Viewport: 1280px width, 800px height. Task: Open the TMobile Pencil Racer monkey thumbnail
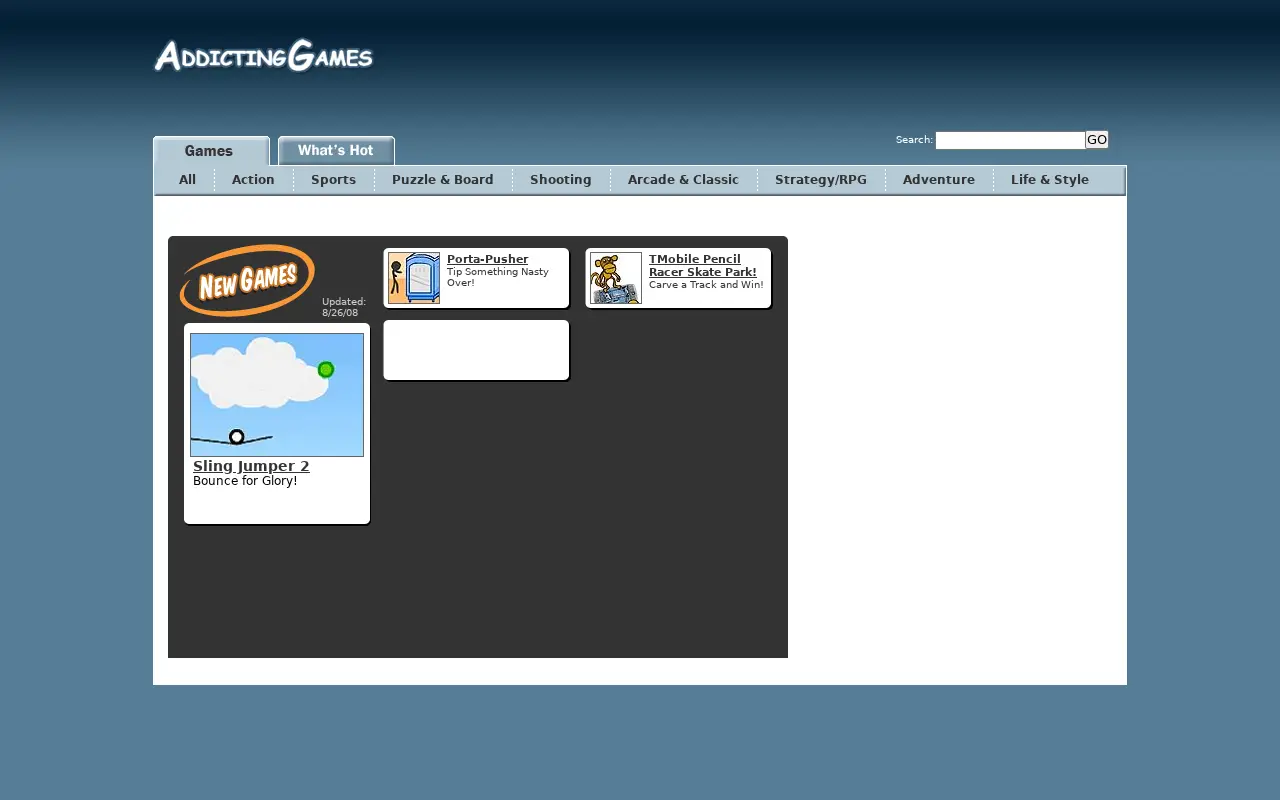(x=616, y=278)
